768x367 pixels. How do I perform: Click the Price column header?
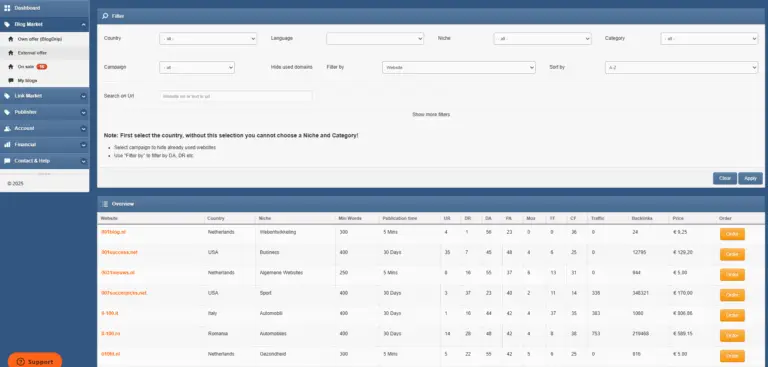click(x=678, y=218)
